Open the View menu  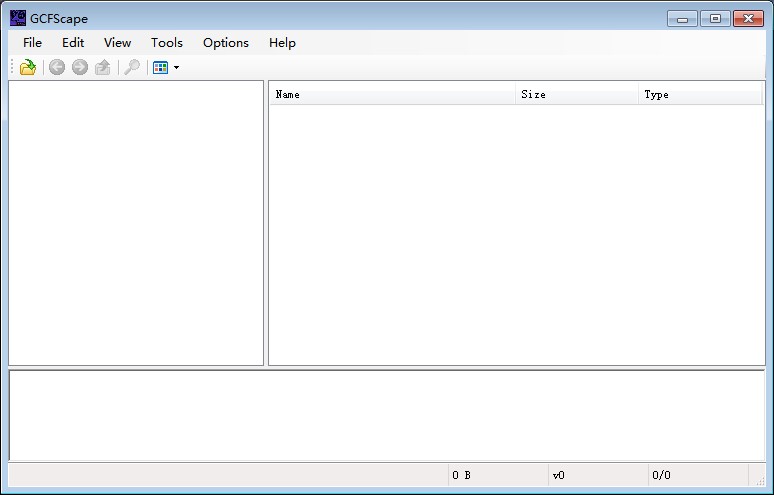pos(117,43)
